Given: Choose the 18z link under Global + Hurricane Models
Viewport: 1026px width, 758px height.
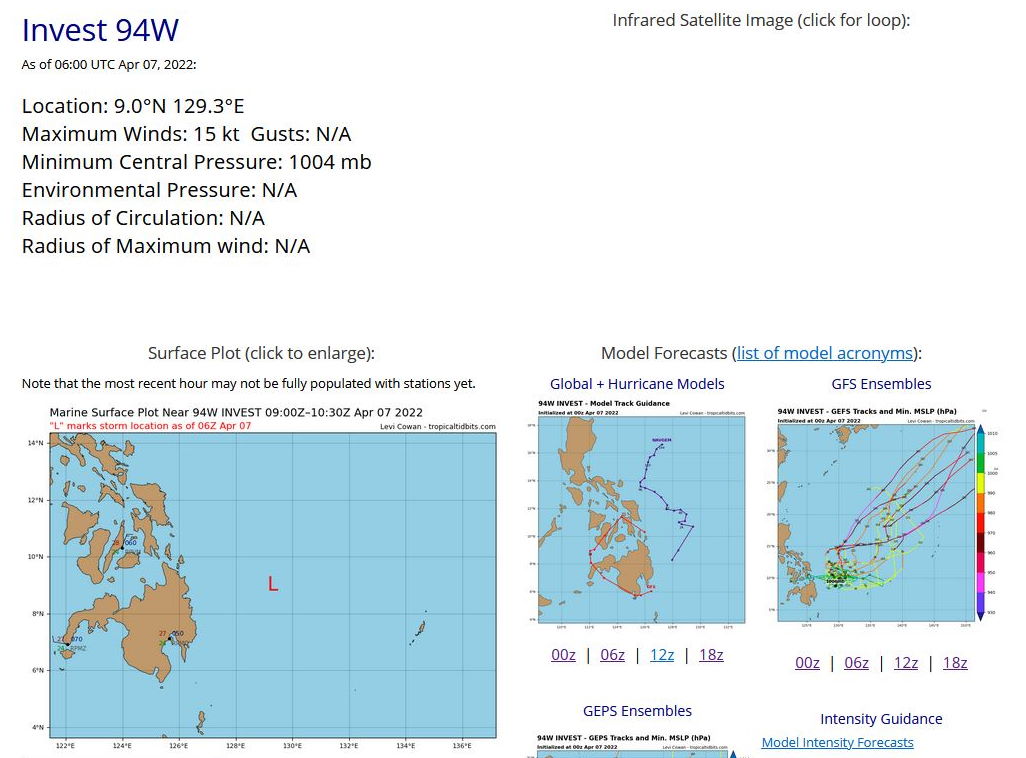Looking at the screenshot, I should pyautogui.click(x=710, y=655).
